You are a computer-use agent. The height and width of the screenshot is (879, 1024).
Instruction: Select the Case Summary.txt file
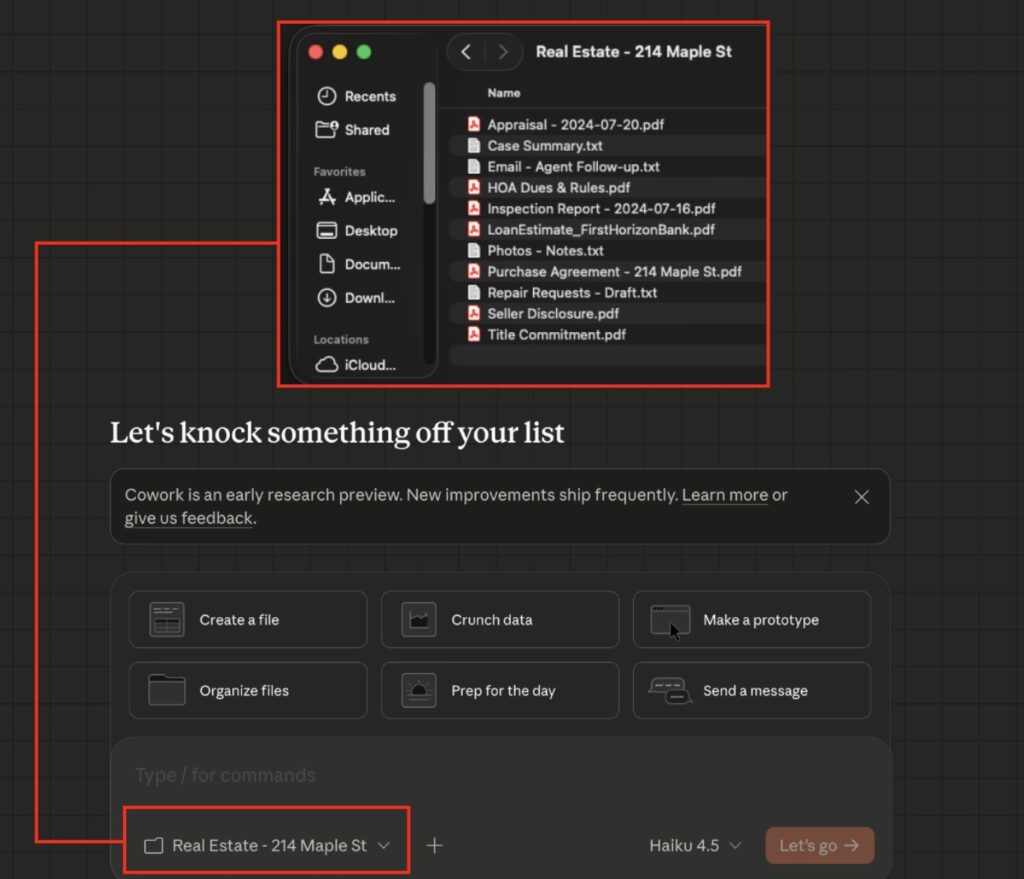tap(544, 146)
